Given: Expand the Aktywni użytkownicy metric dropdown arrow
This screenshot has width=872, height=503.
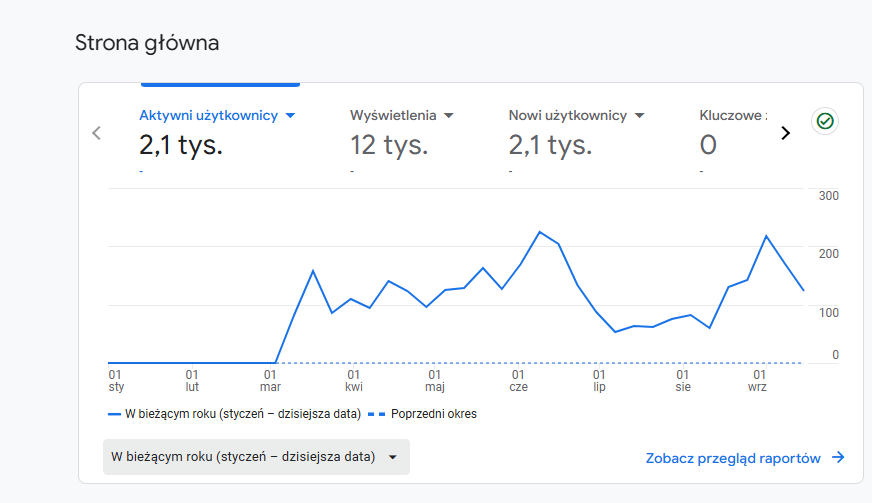Looking at the screenshot, I should click(x=290, y=116).
